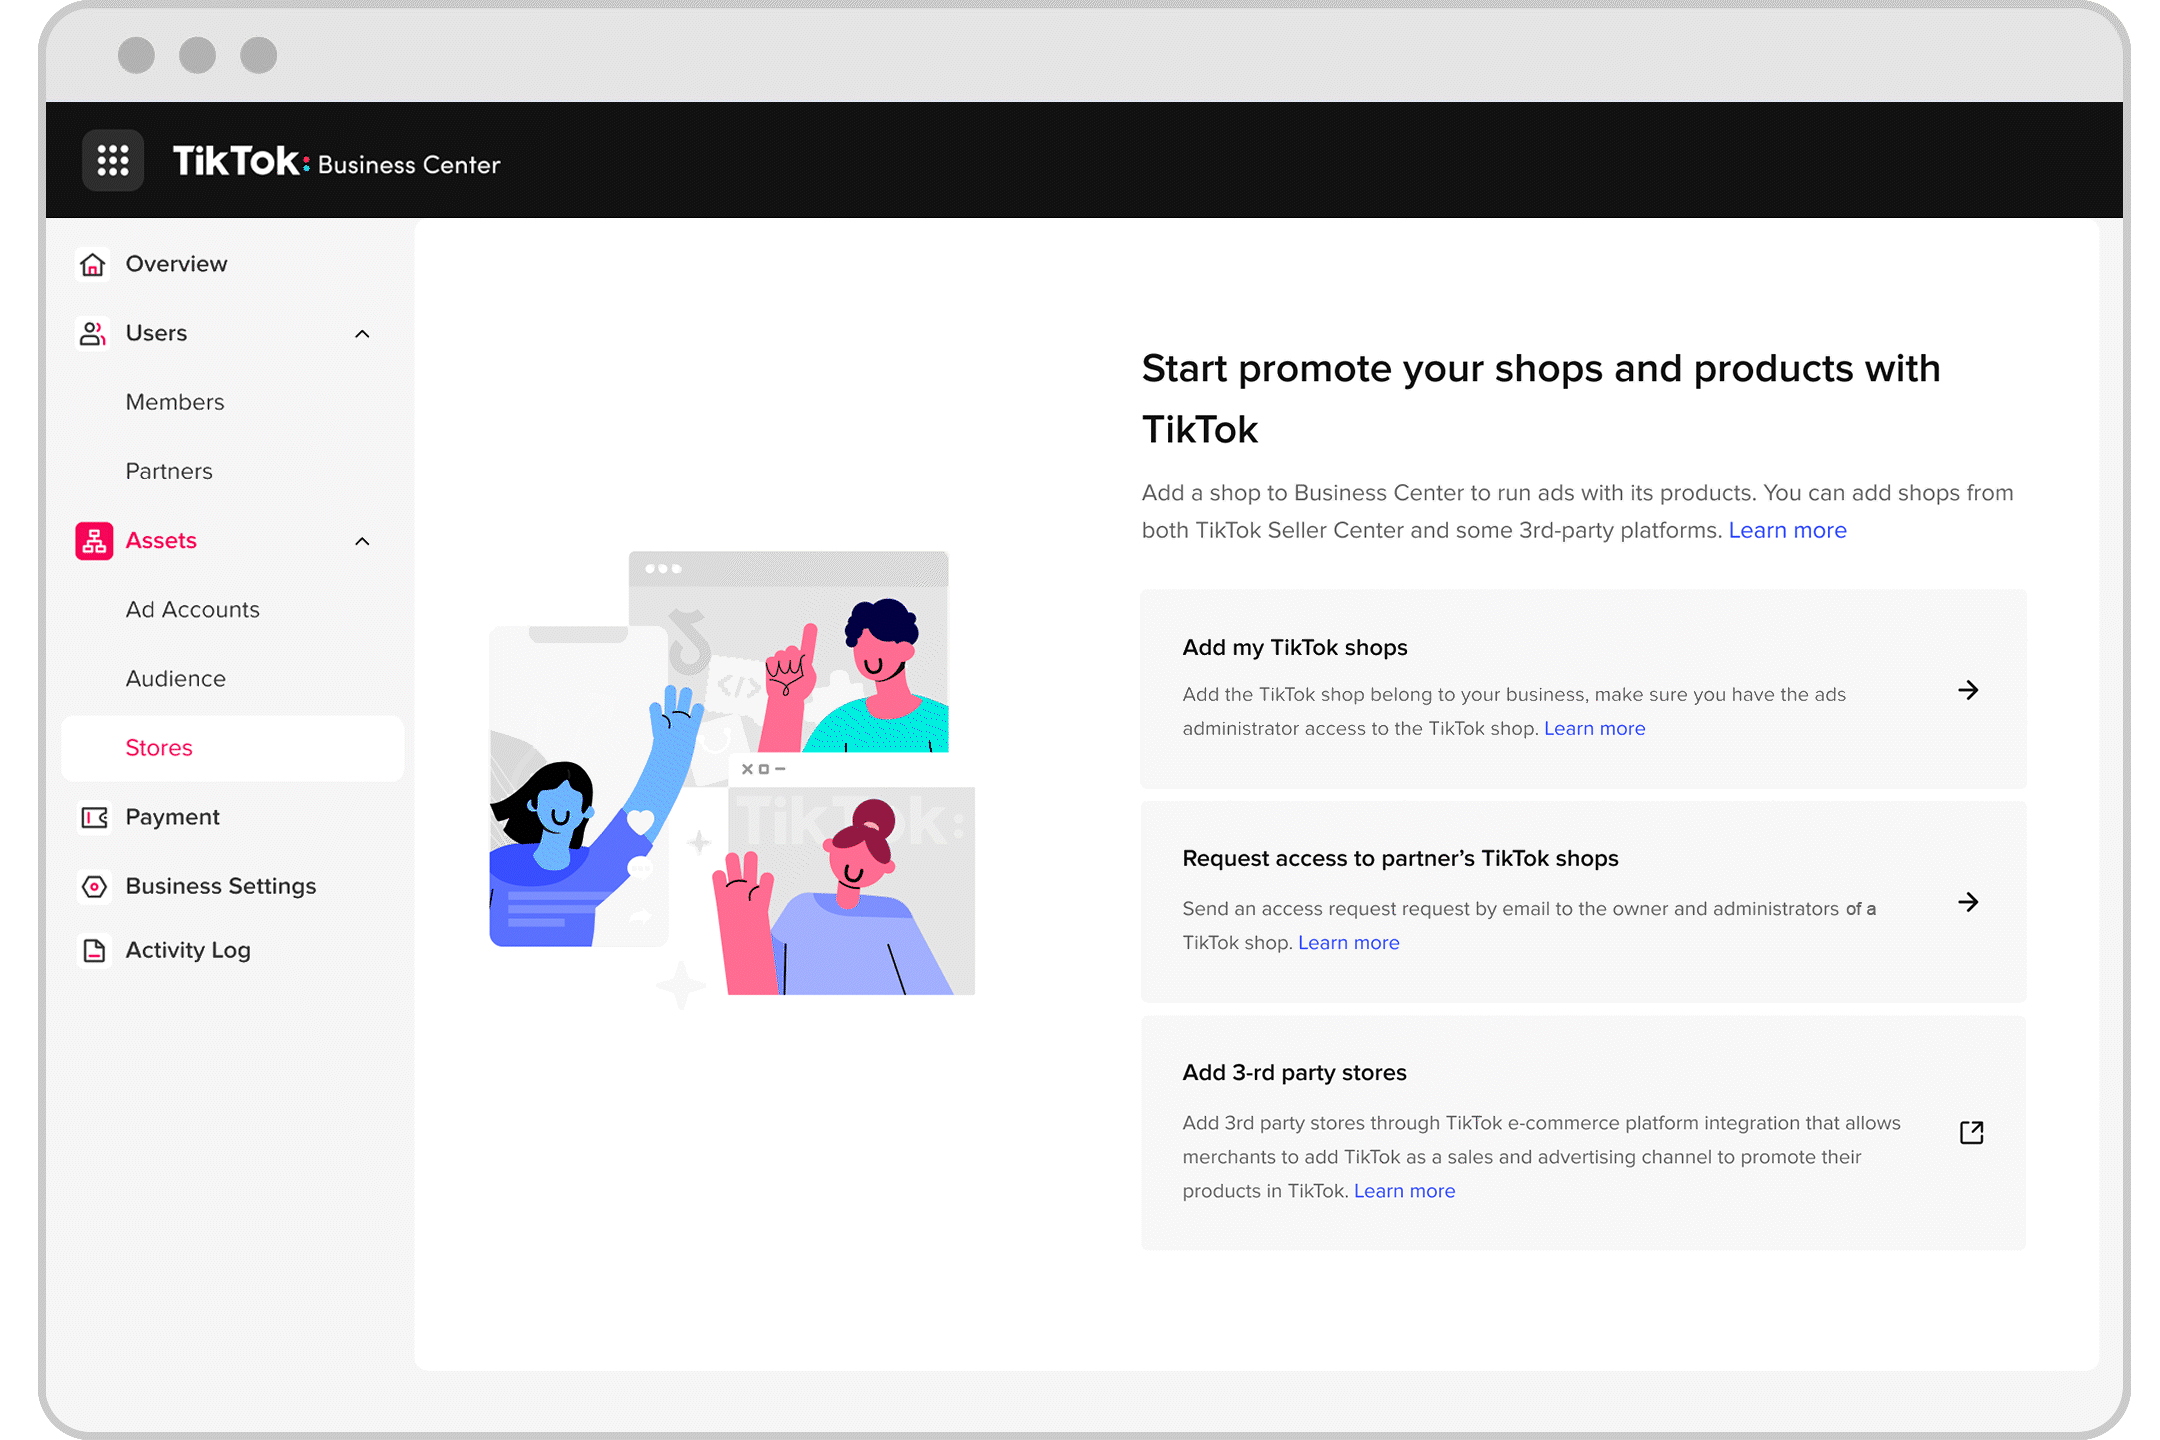
Task: Click the Activity Log document icon
Action: (92, 950)
